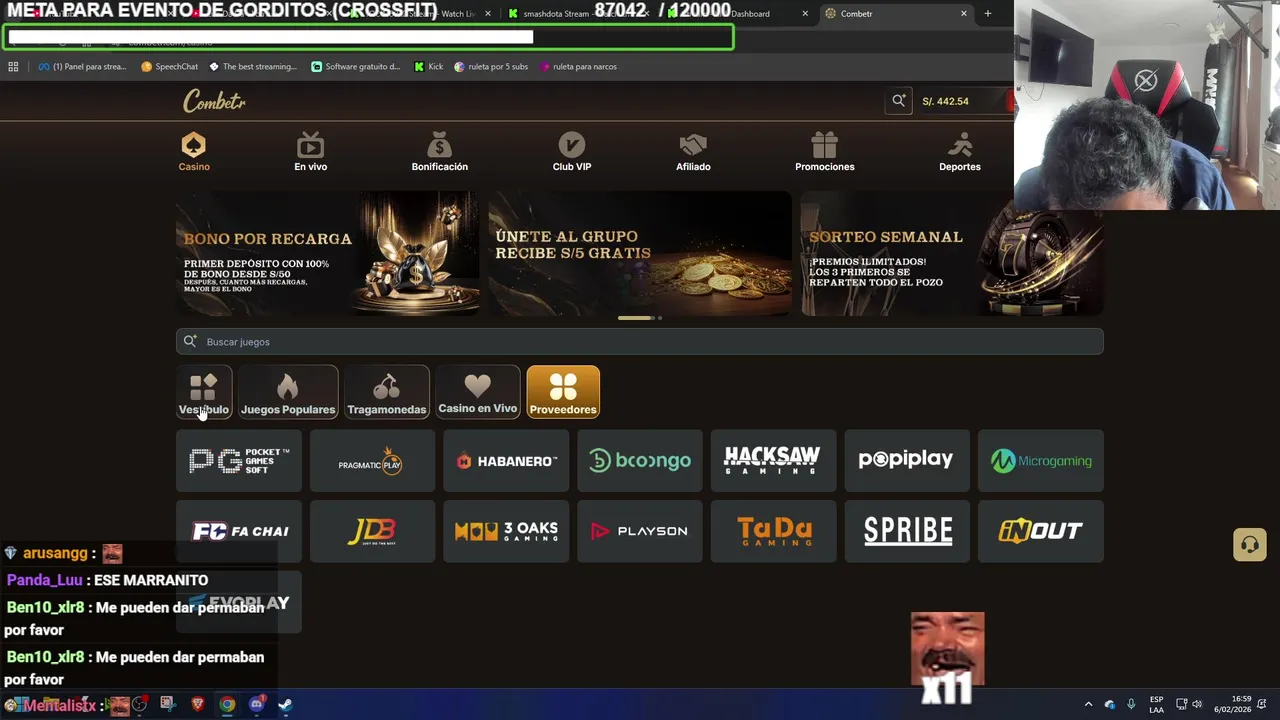The image size is (1280, 720).
Task: Open Google Chrome from taskbar
Action: pyautogui.click(x=227, y=704)
